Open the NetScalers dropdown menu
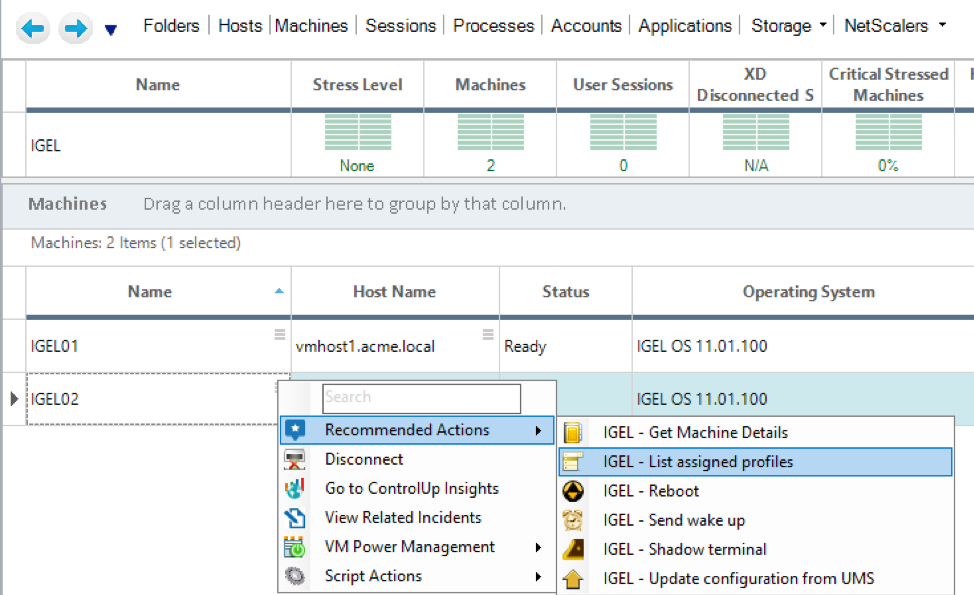 (x=894, y=26)
